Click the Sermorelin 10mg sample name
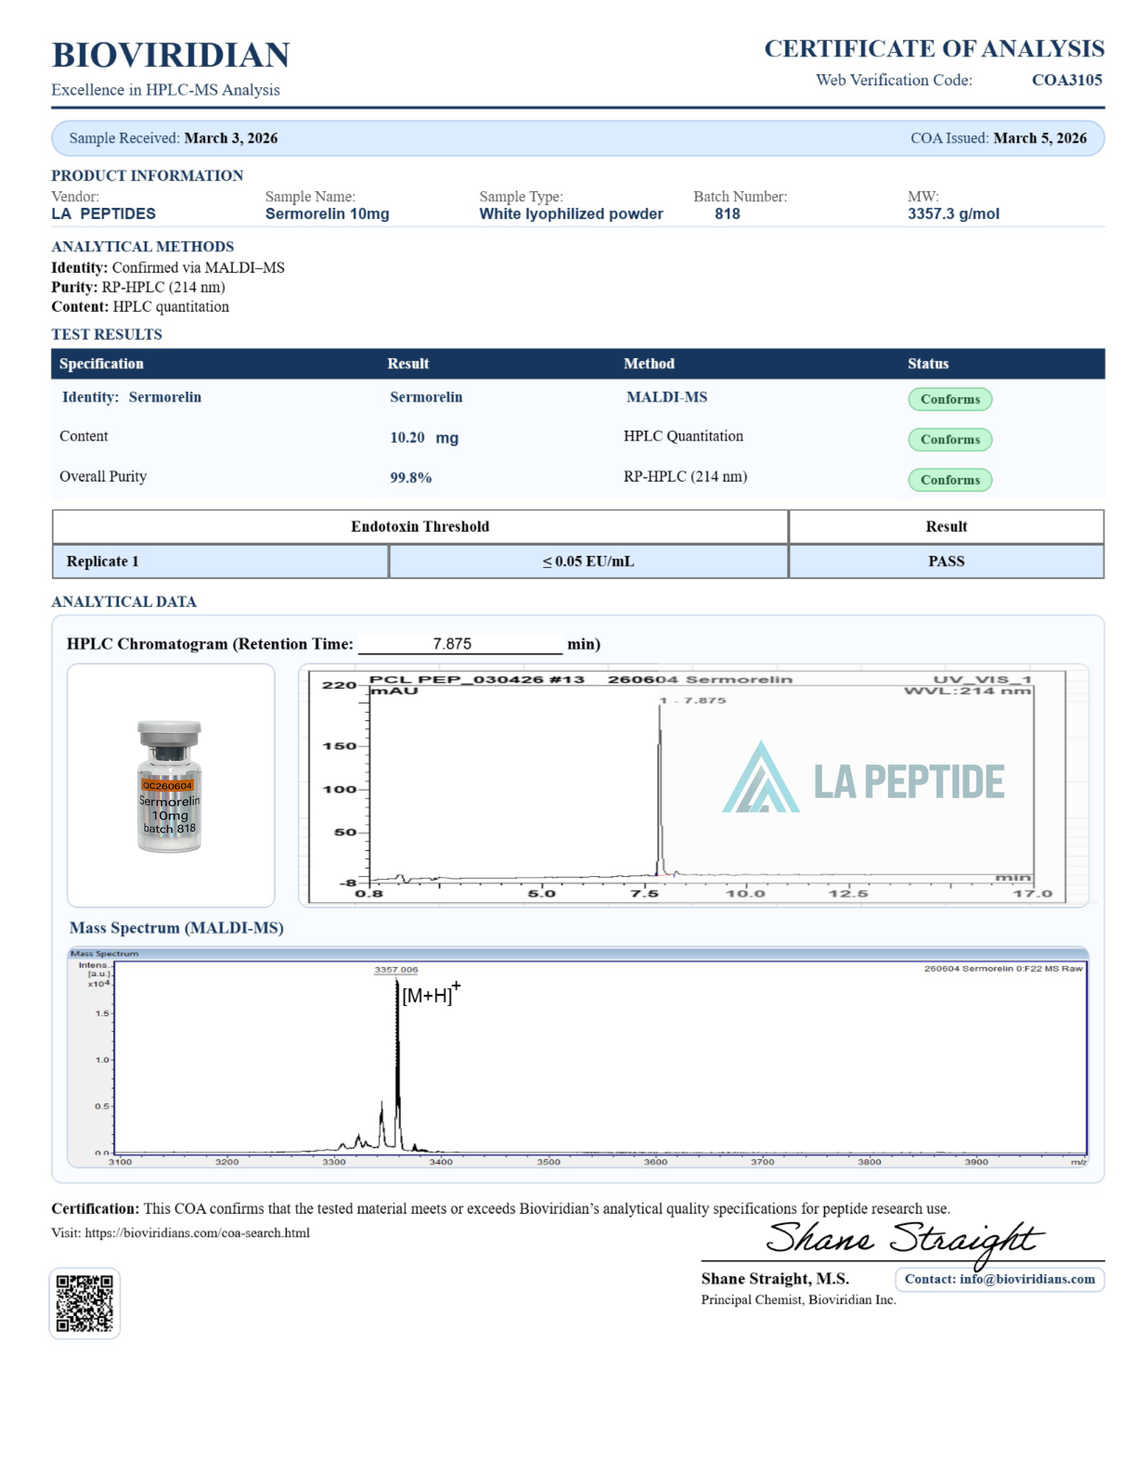This screenshot has height=1470, width=1136. tap(327, 214)
